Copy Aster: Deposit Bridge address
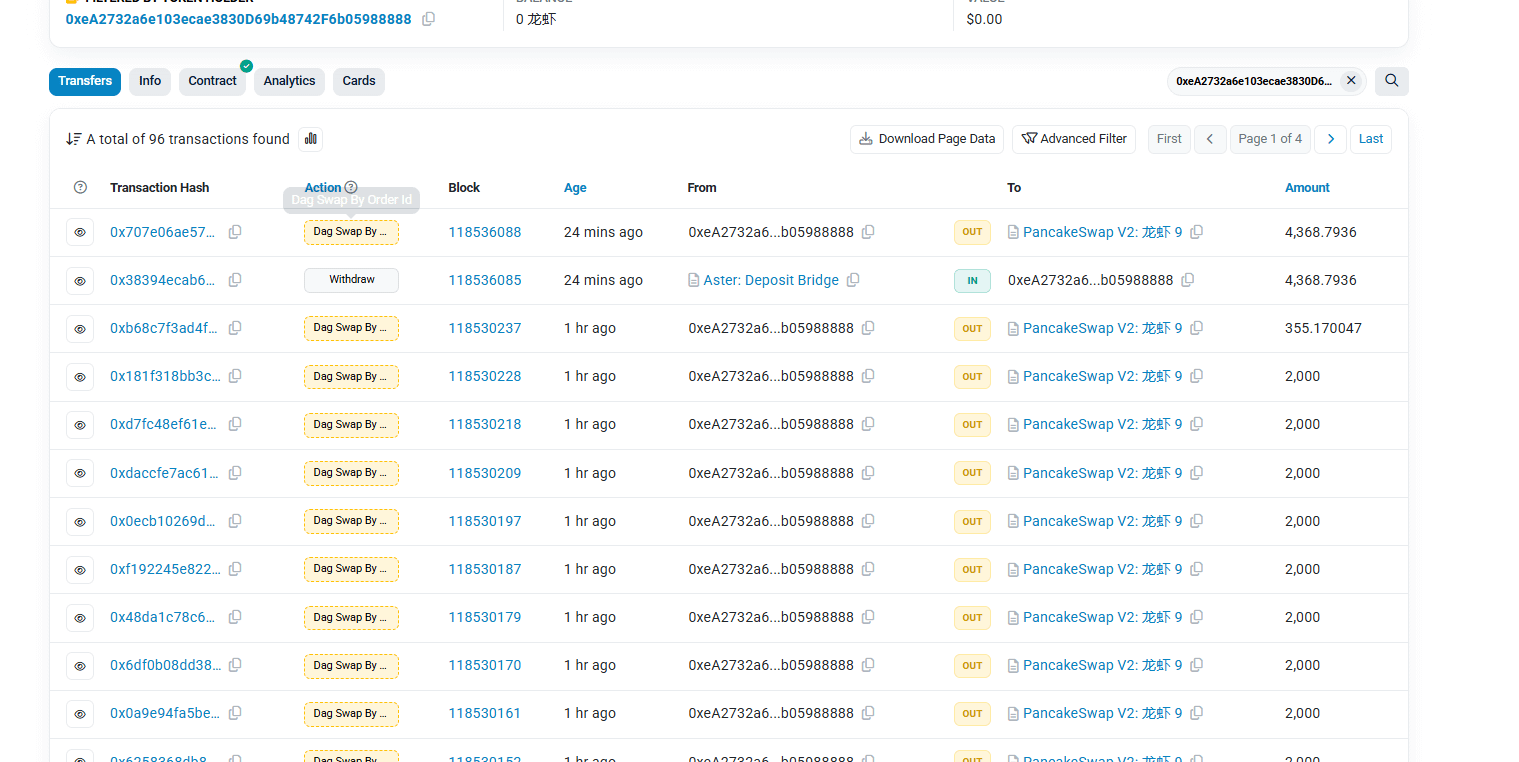Screen dimensions: 1519x762 (x=853, y=280)
